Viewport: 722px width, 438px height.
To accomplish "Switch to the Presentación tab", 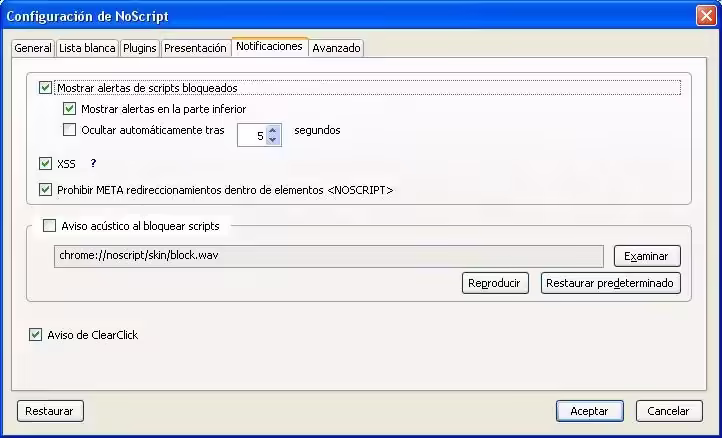I will pos(195,48).
